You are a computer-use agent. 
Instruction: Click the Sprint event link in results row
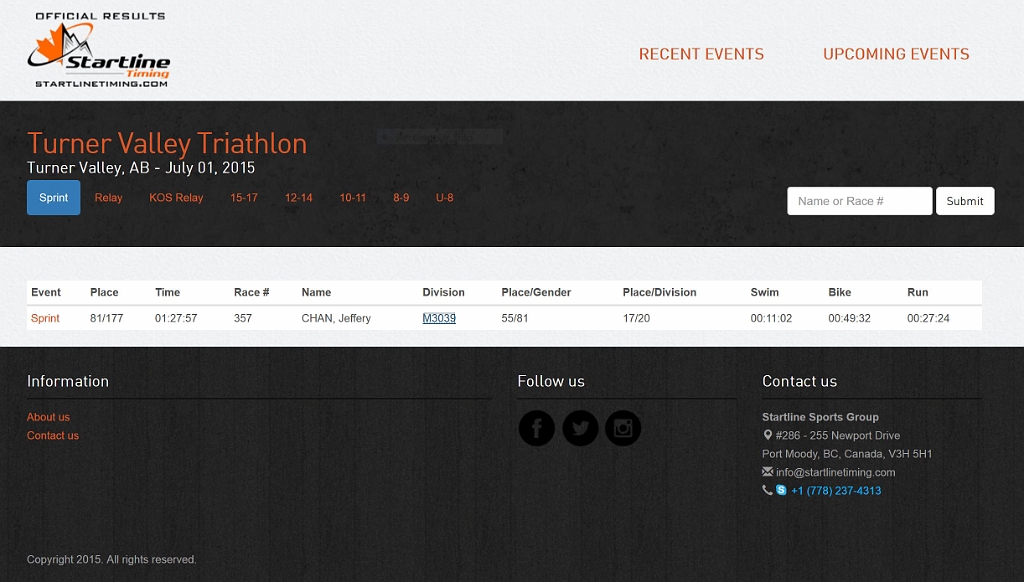pyautogui.click(x=45, y=318)
